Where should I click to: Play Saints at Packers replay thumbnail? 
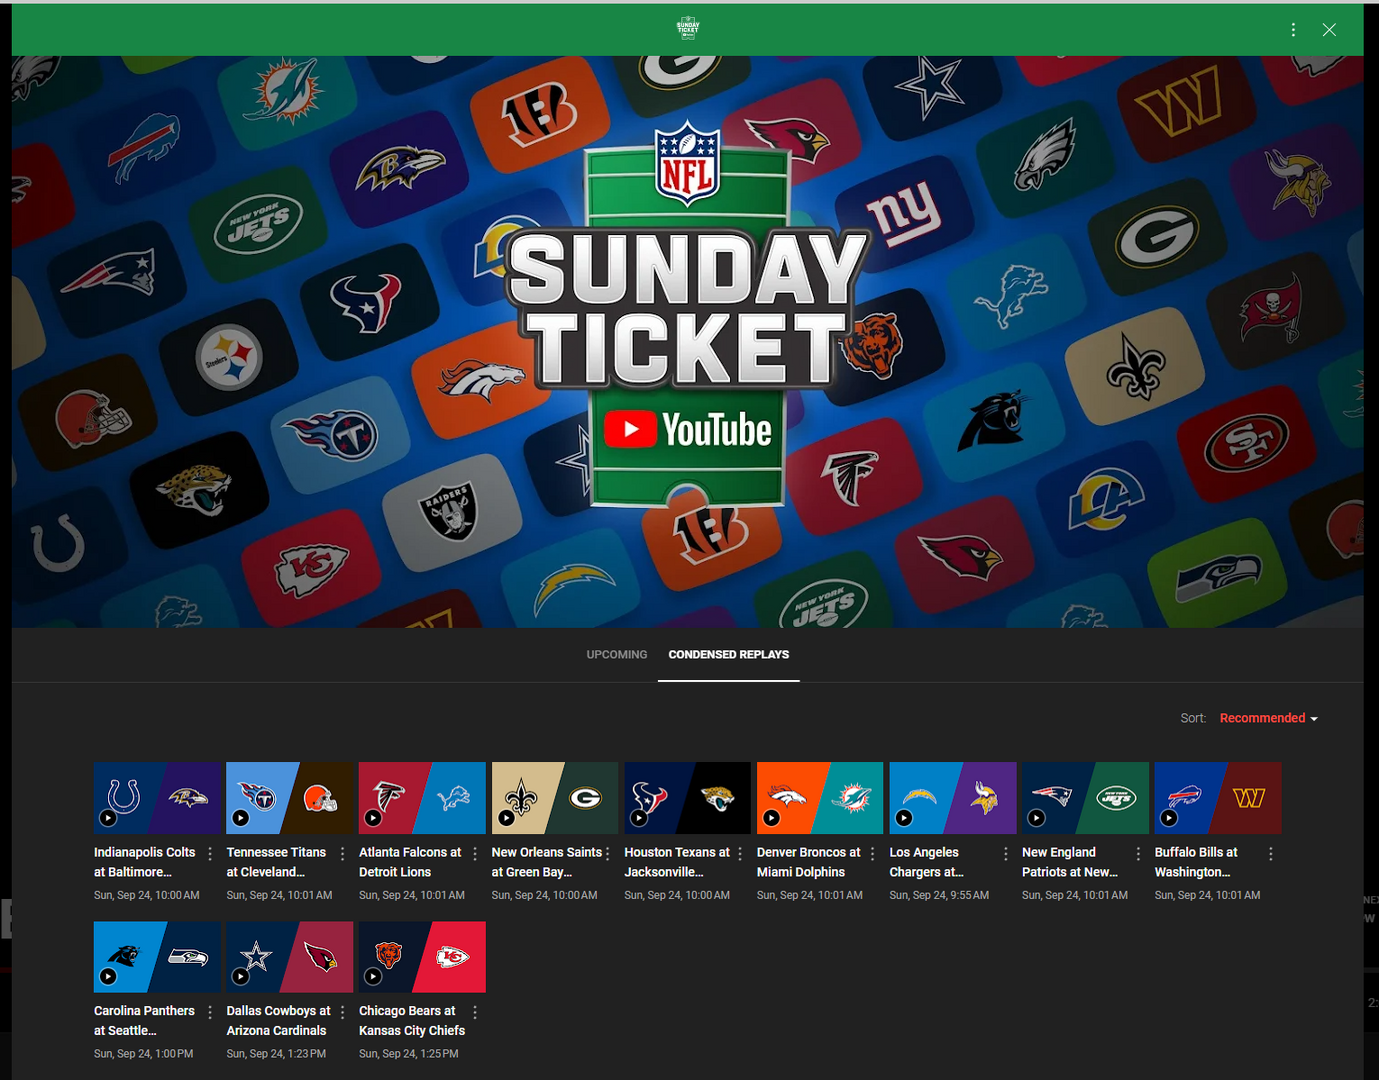tap(555, 798)
